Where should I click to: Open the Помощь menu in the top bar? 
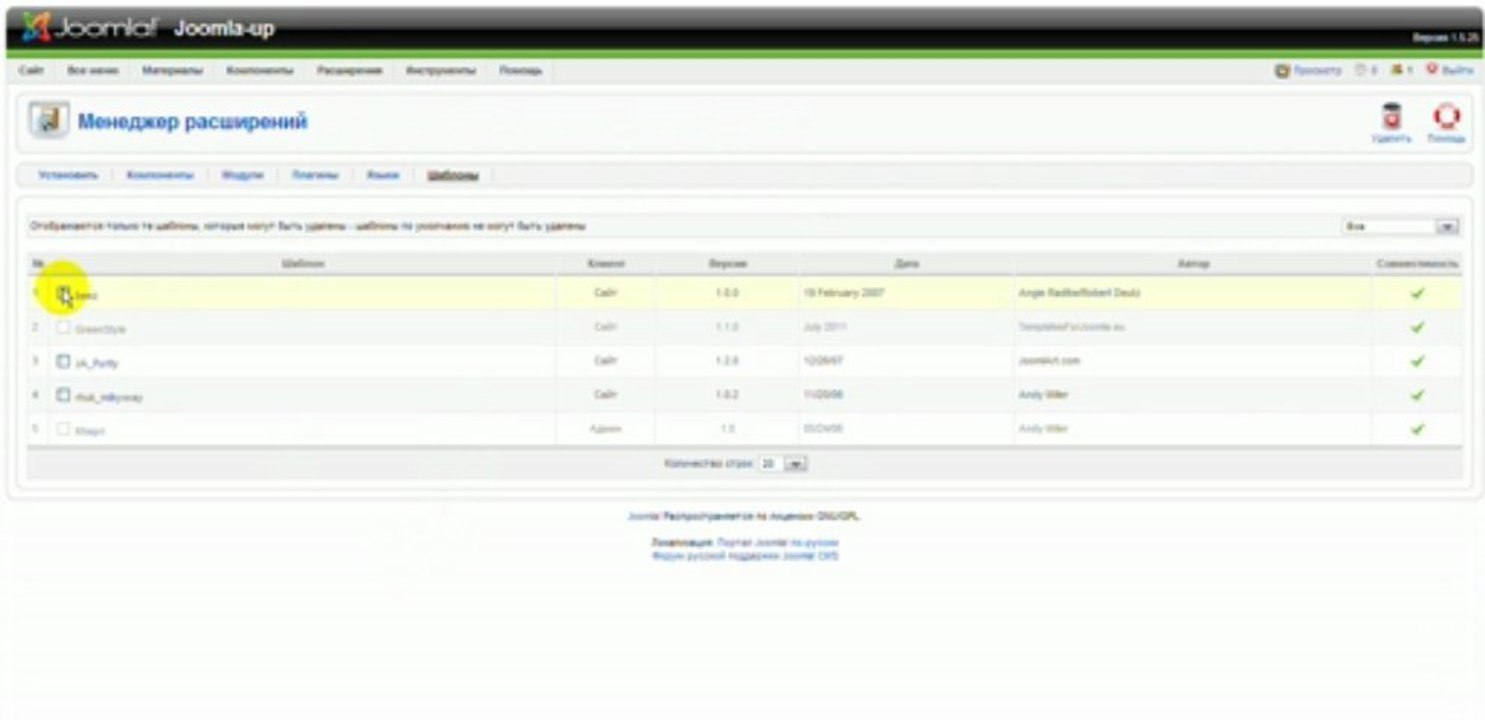[x=521, y=71]
